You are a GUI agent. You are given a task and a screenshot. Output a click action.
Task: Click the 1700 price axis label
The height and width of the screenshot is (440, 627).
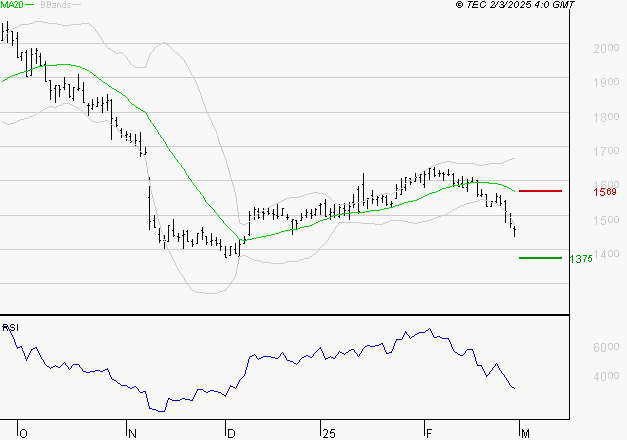[x=606, y=151]
